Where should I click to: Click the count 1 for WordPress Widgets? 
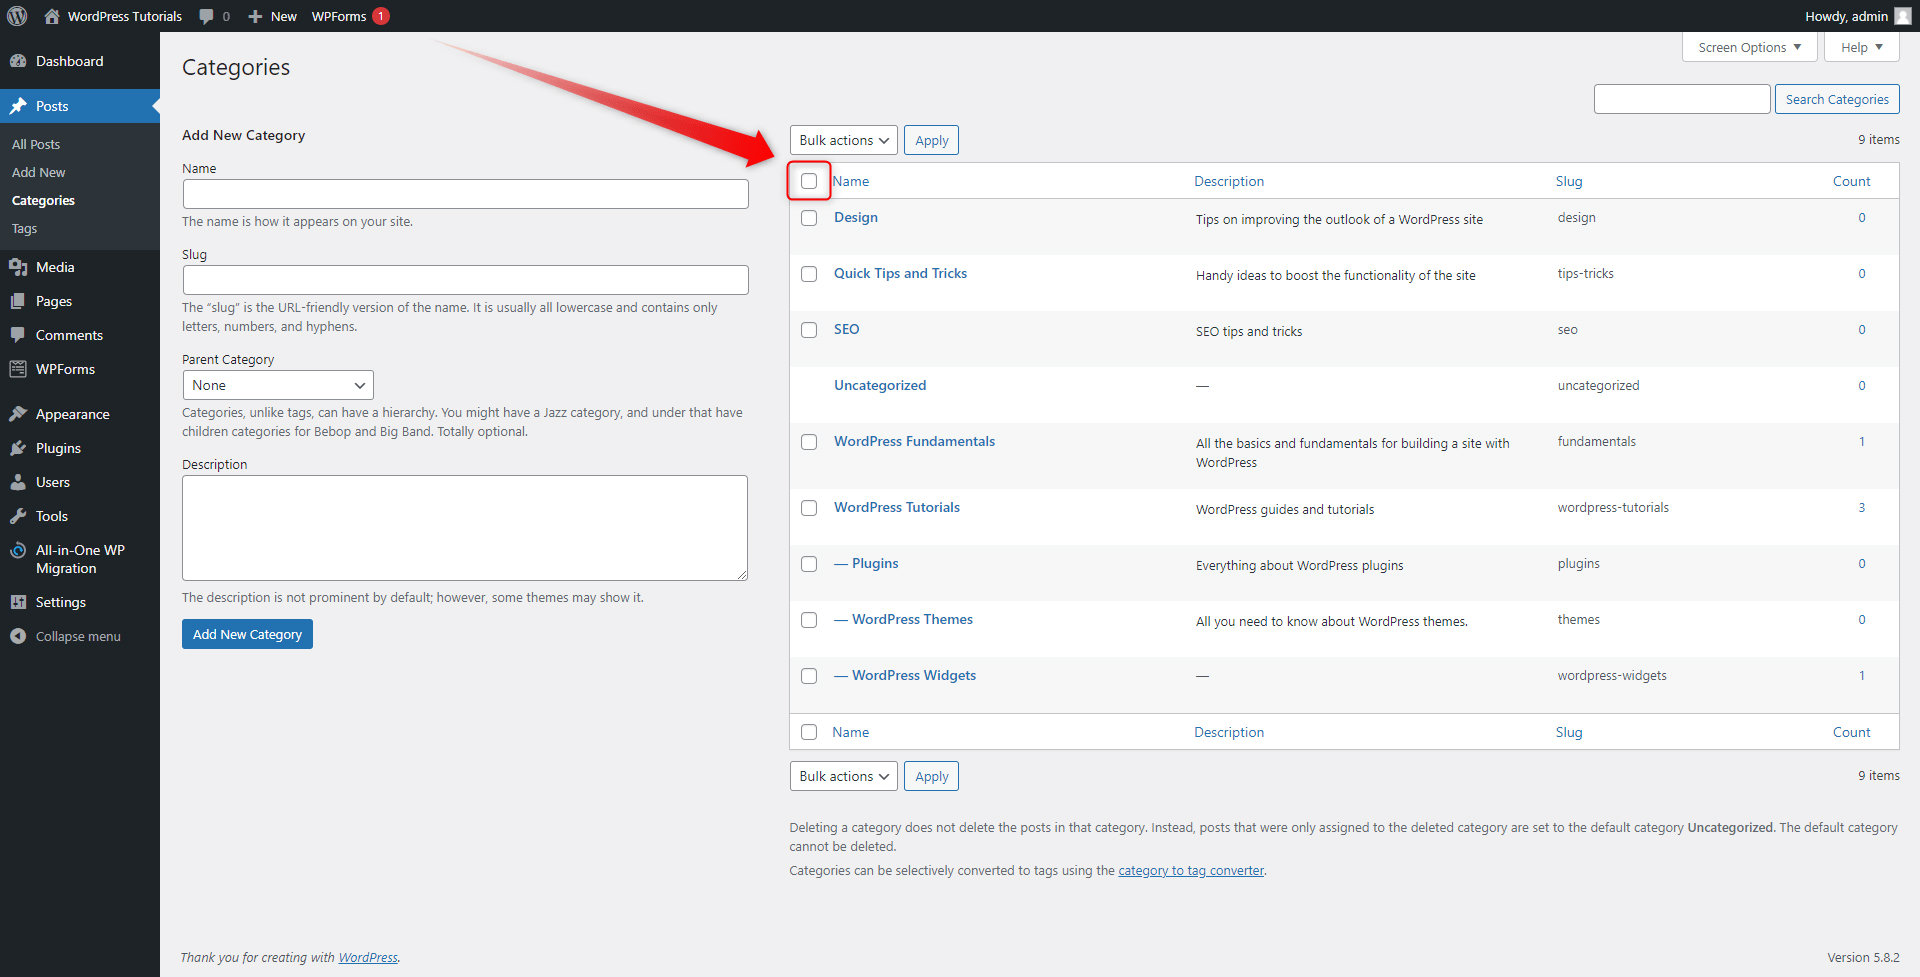[x=1862, y=675]
